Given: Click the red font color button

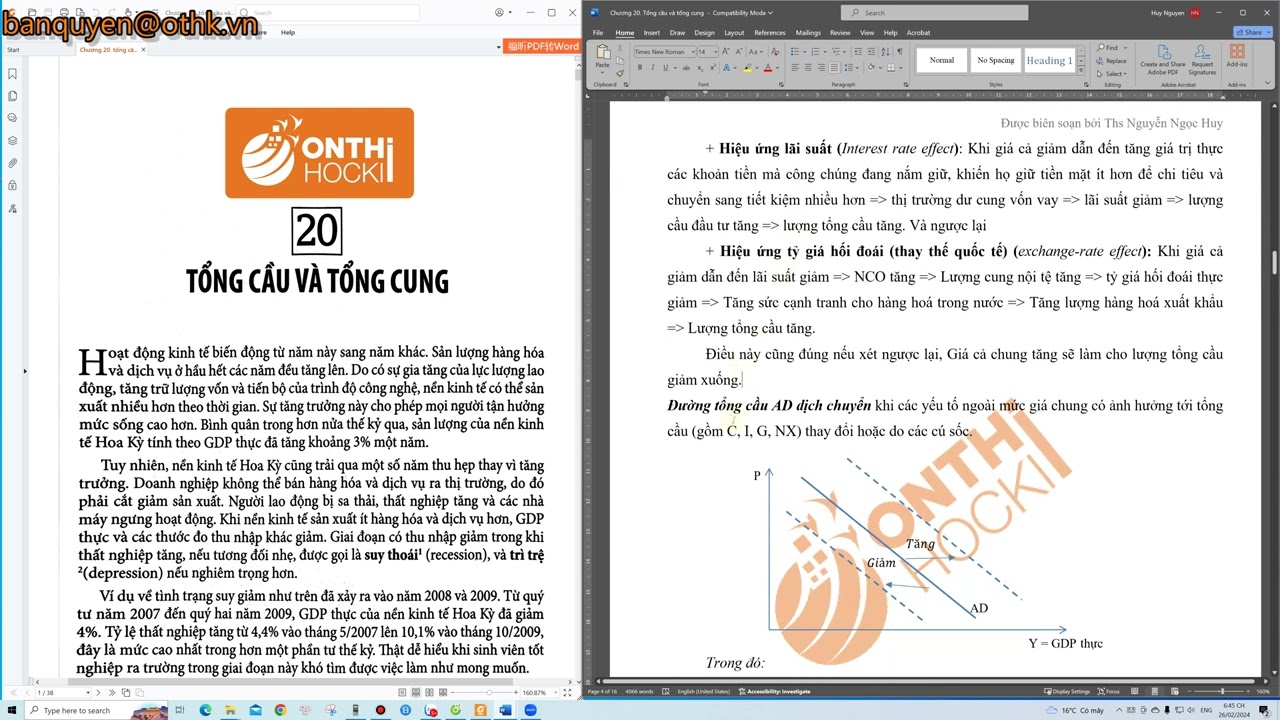Looking at the screenshot, I should [x=768, y=67].
